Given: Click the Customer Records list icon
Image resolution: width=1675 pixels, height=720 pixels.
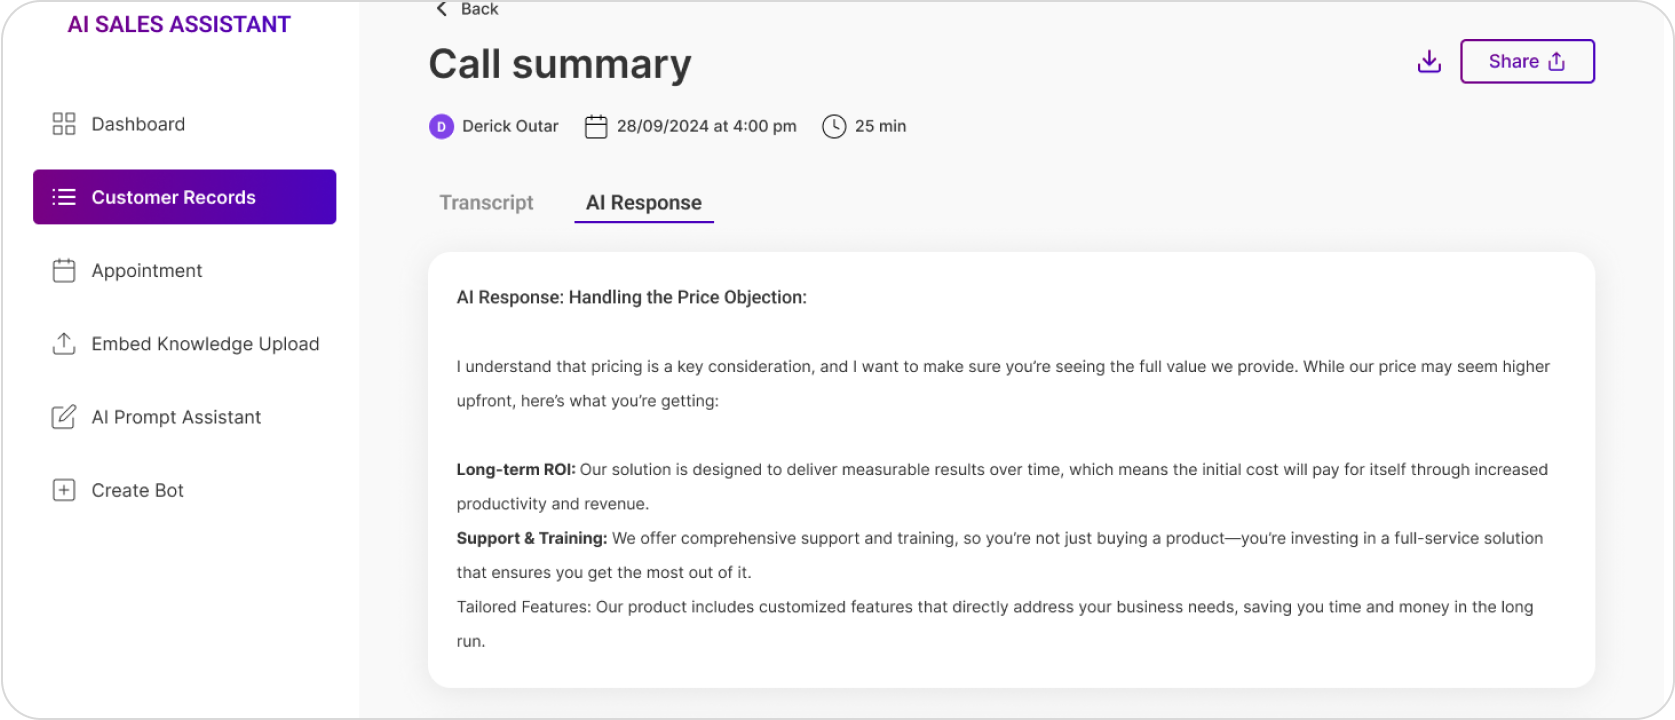Looking at the screenshot, I should point(64,197).
